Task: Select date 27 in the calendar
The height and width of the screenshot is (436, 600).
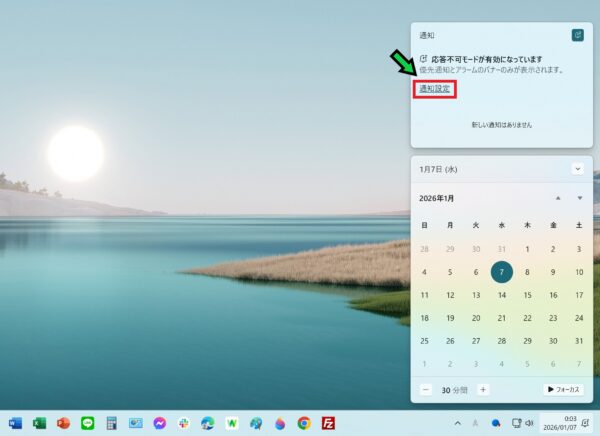Action: (476, 341)
